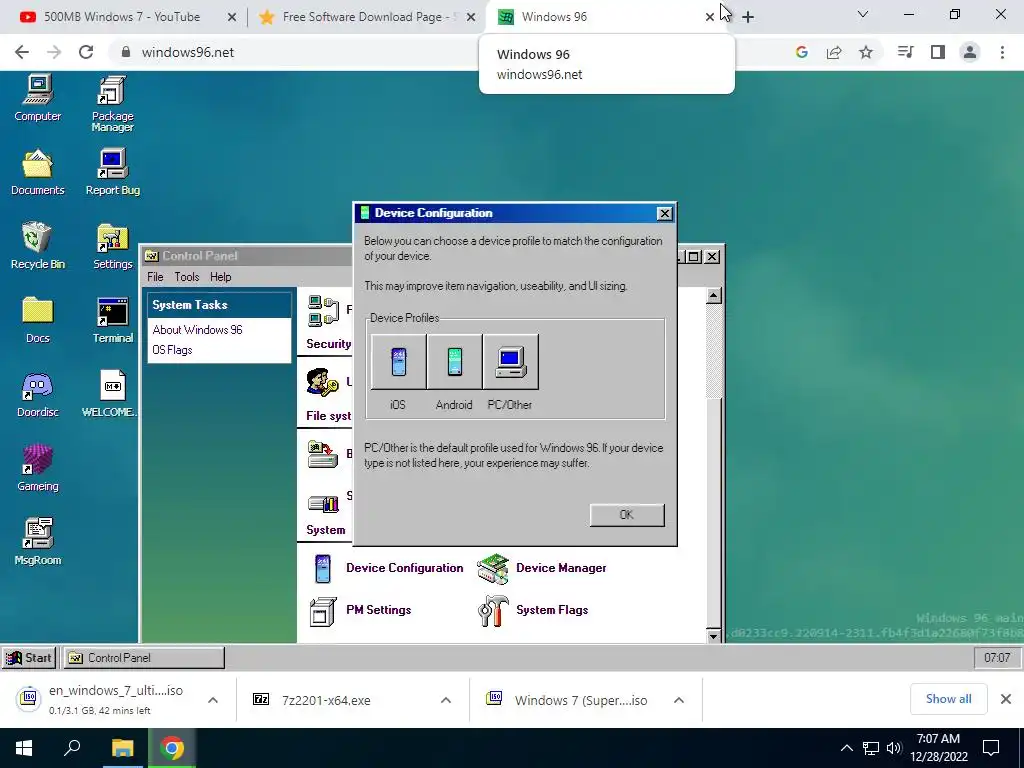Open Windows host Start menu

coord(24,748)
